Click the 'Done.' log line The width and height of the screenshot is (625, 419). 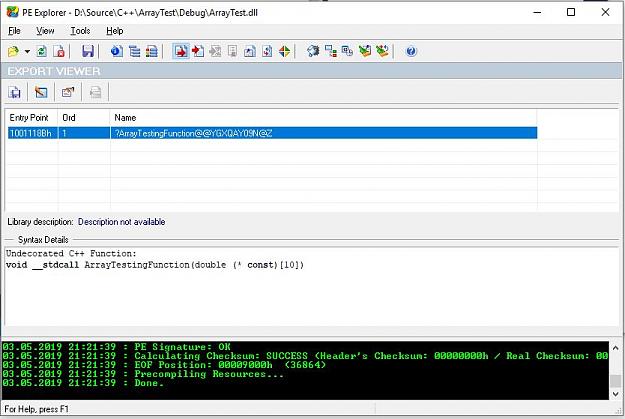click(x=83, y=383)
